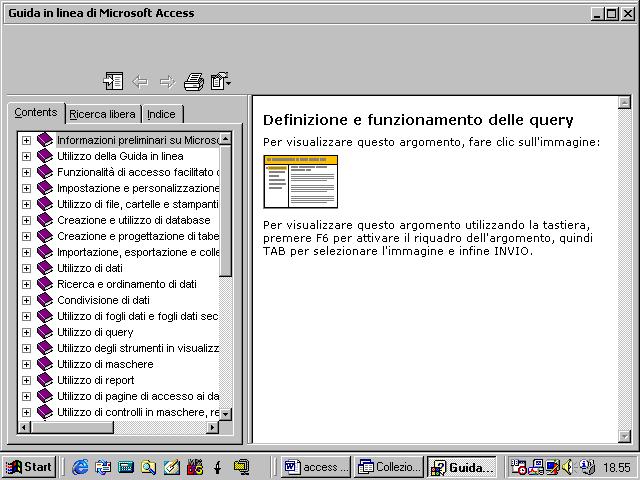The width and height of the screenshot is (640, 480).
Task: Switch to the Contents tab
Action: pos(36,112)
